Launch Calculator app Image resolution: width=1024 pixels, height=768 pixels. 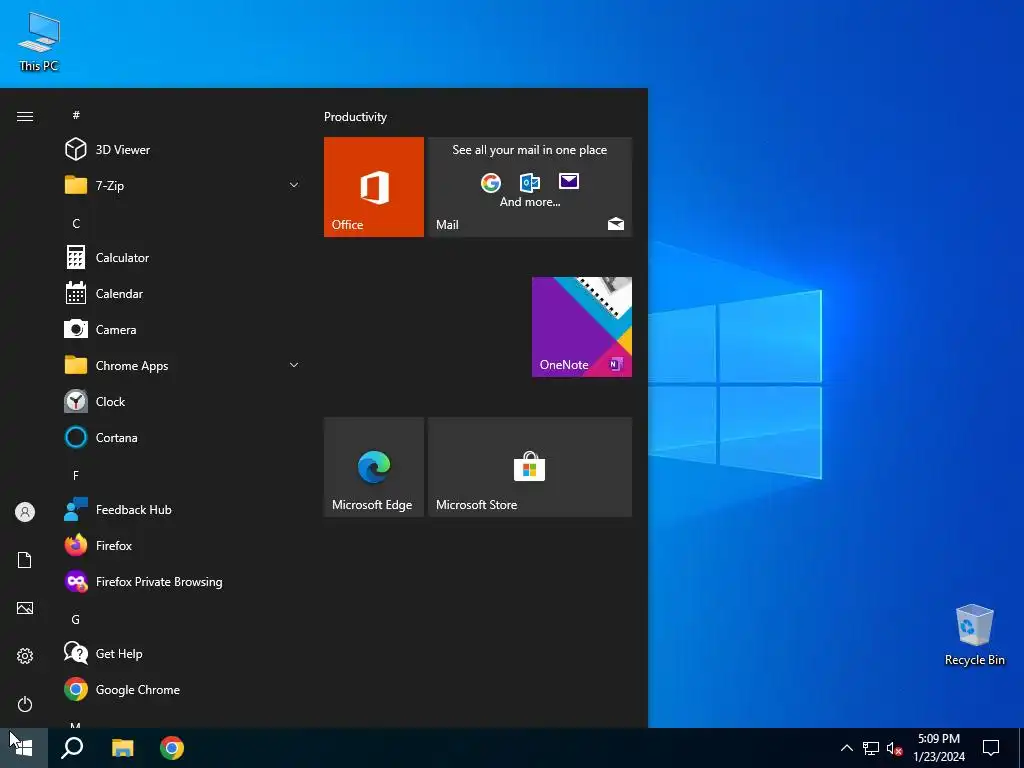pos(183,257)
